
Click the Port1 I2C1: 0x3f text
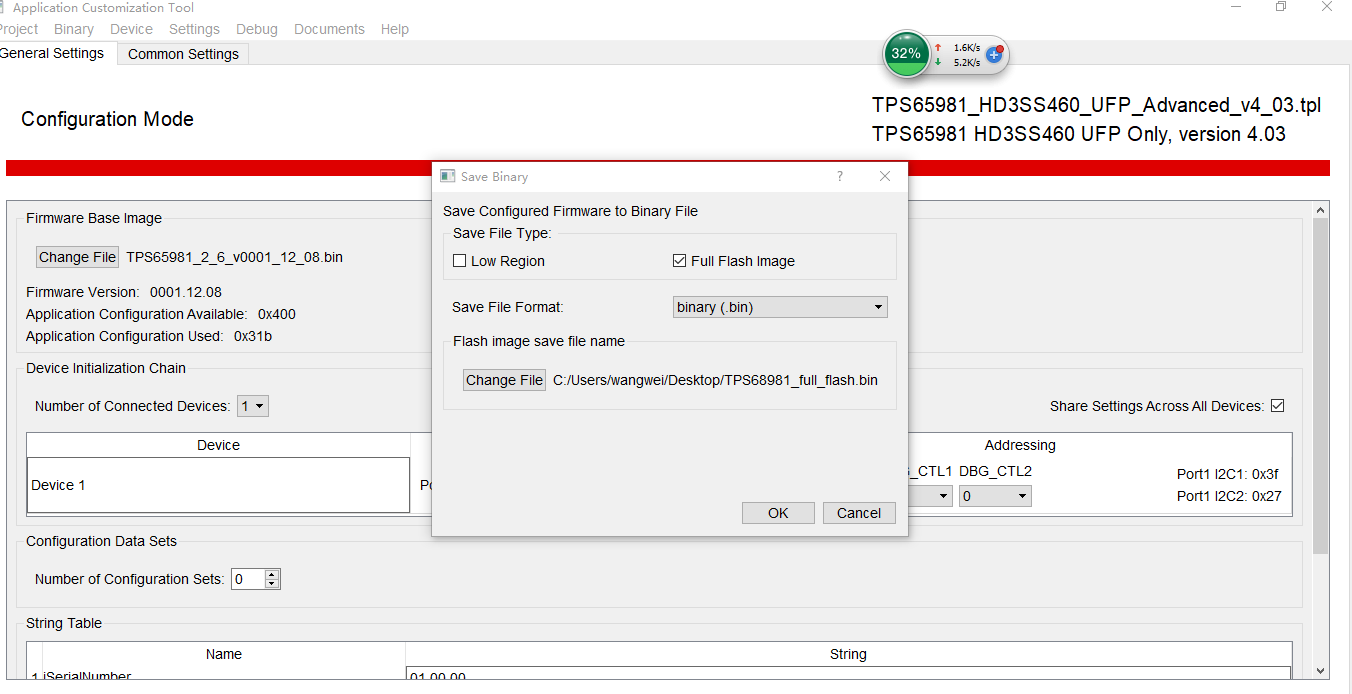click(x=1228, y=474)
